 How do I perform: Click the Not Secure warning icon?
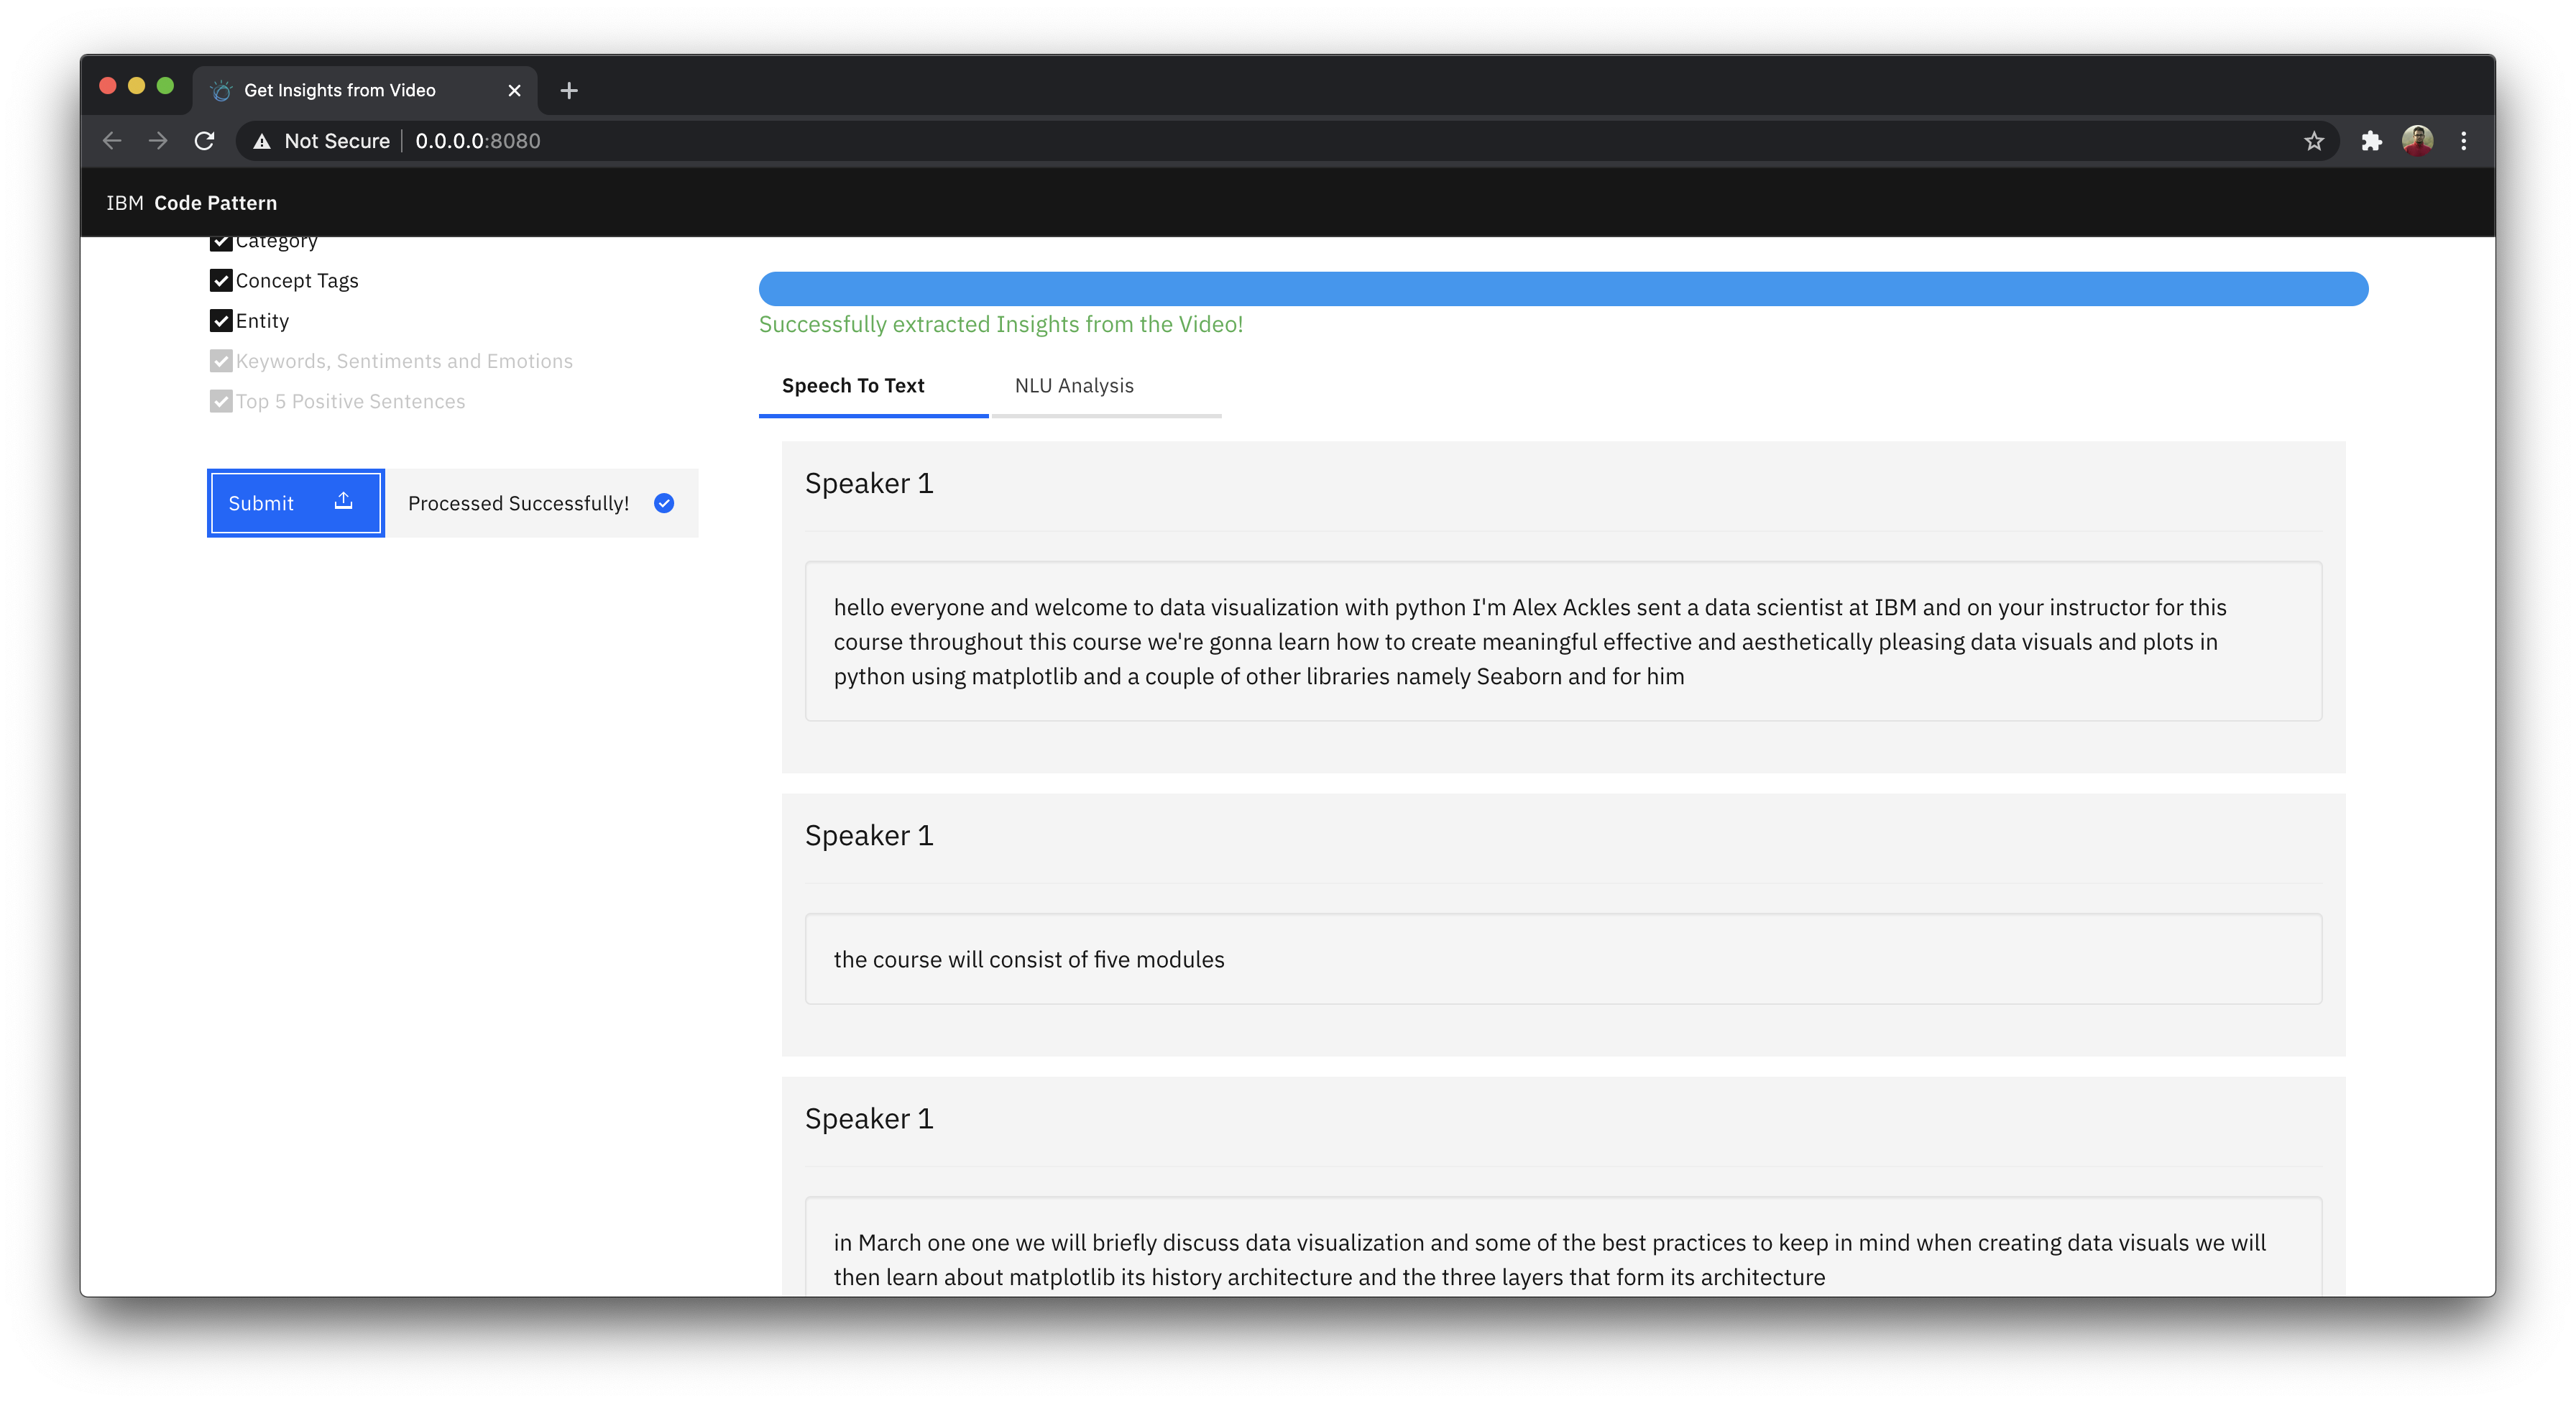coord(262,141)
